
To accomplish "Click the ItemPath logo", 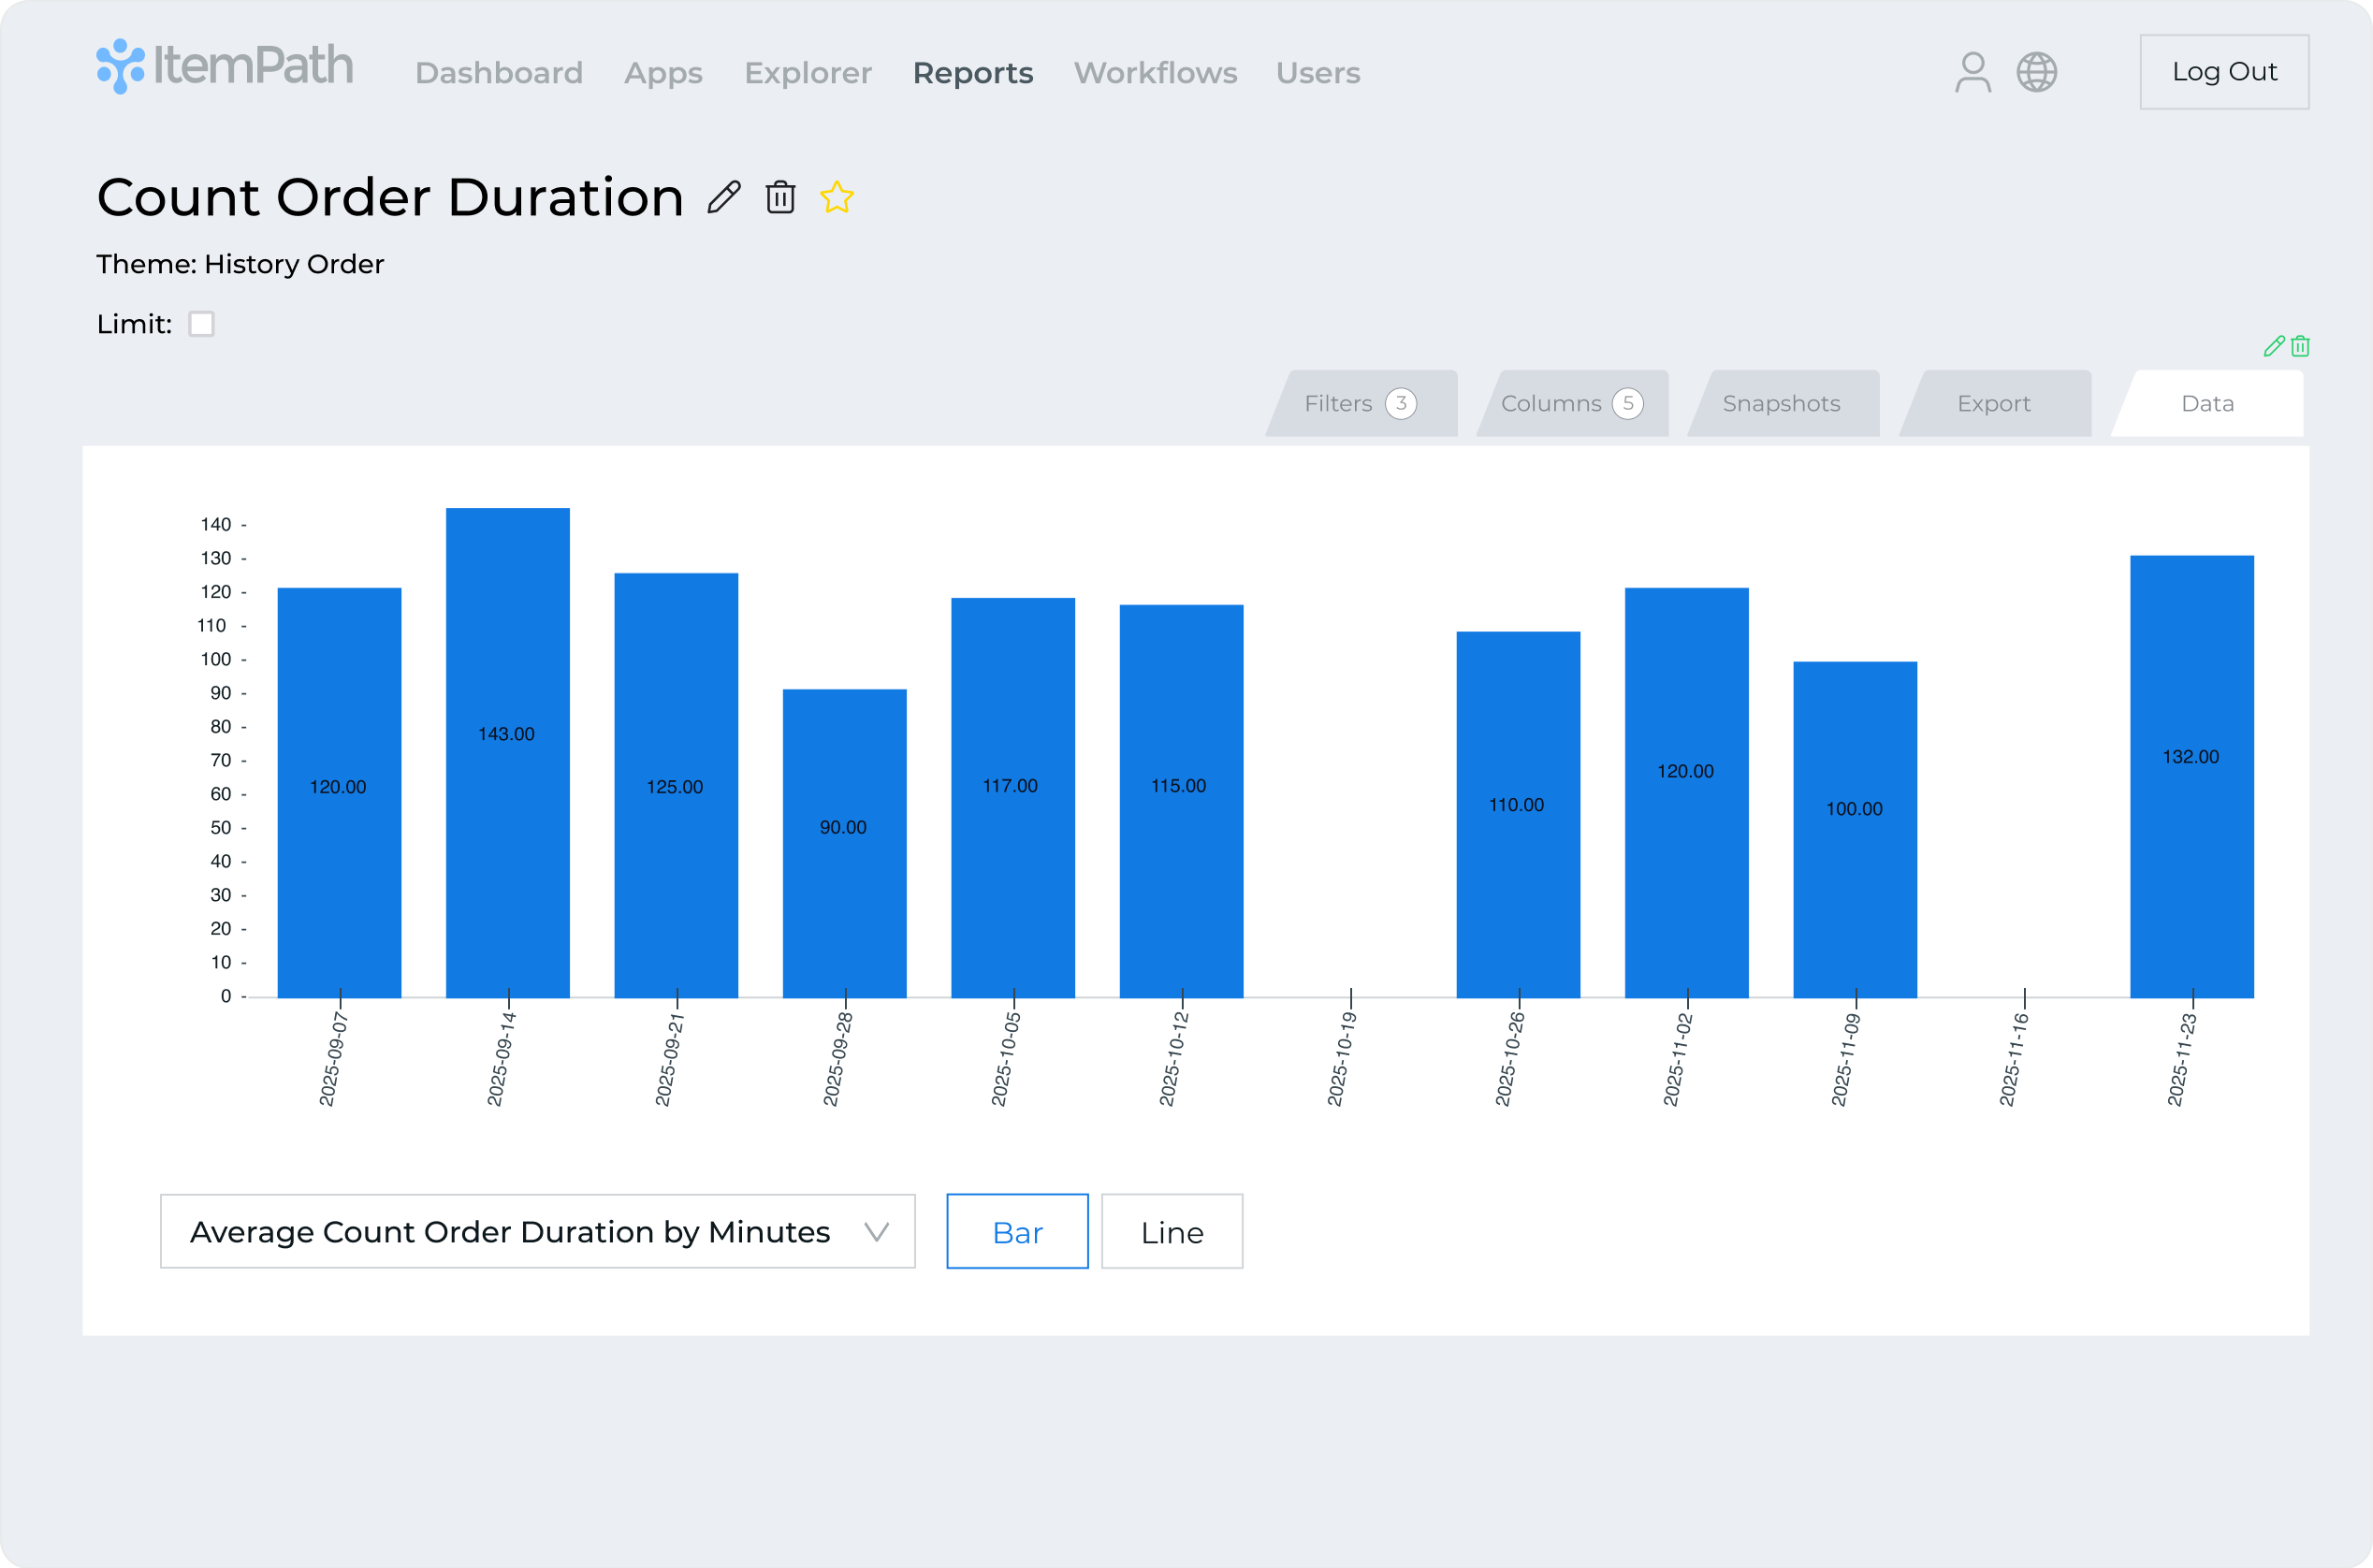I will tap(225, 66).
